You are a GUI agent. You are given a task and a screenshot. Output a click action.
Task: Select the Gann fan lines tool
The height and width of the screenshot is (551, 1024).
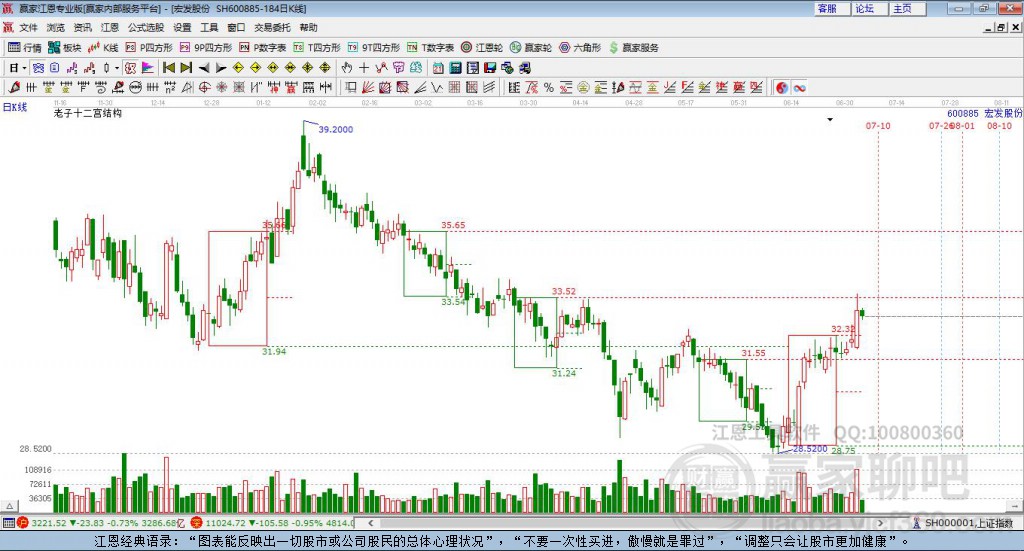click(368, 87)
